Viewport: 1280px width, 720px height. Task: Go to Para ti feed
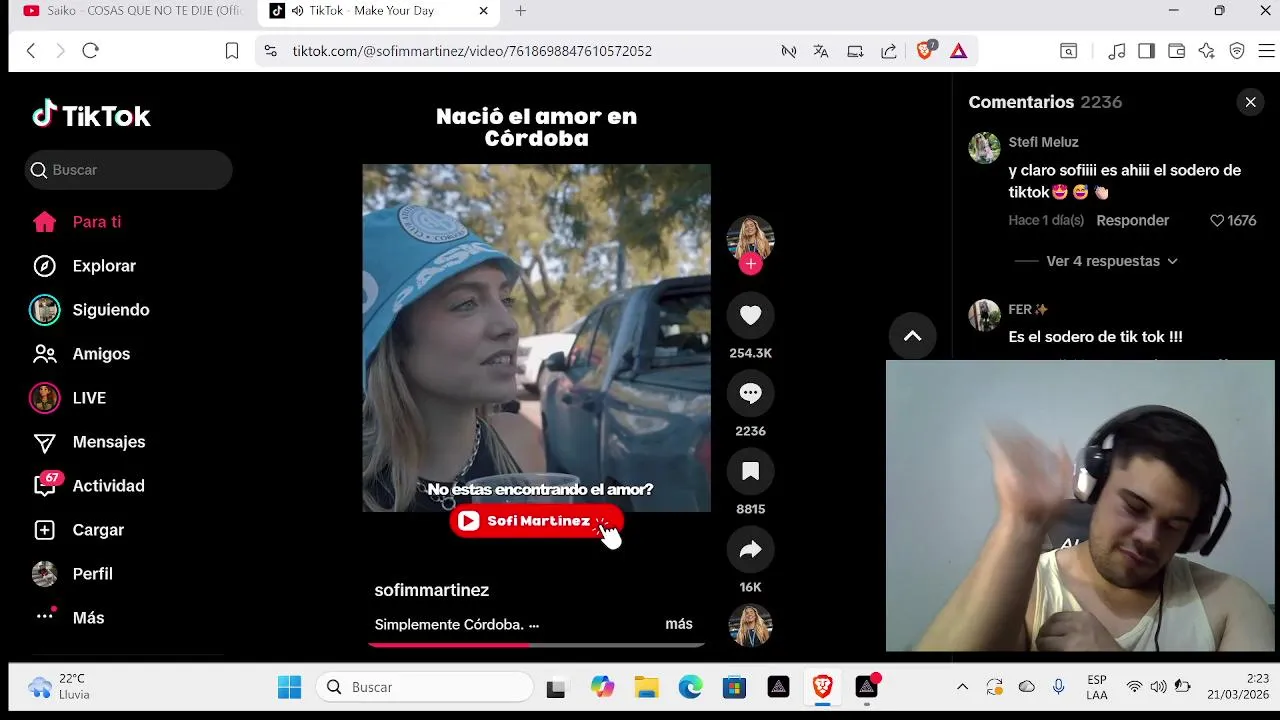click(96, 222)
